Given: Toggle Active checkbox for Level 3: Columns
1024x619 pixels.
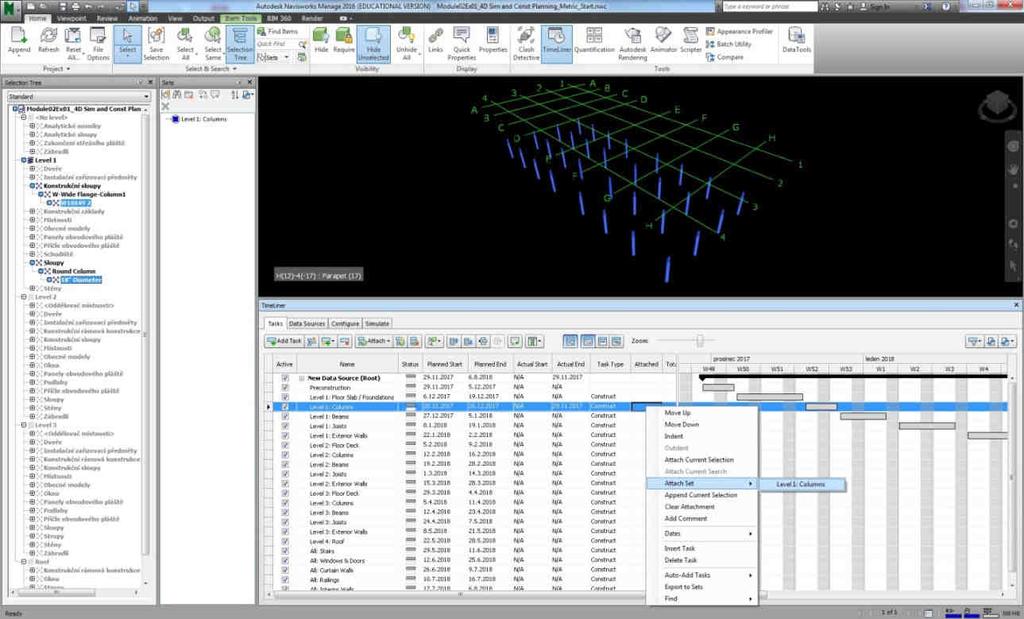Looking at the screenshot, I should point(285,503).
